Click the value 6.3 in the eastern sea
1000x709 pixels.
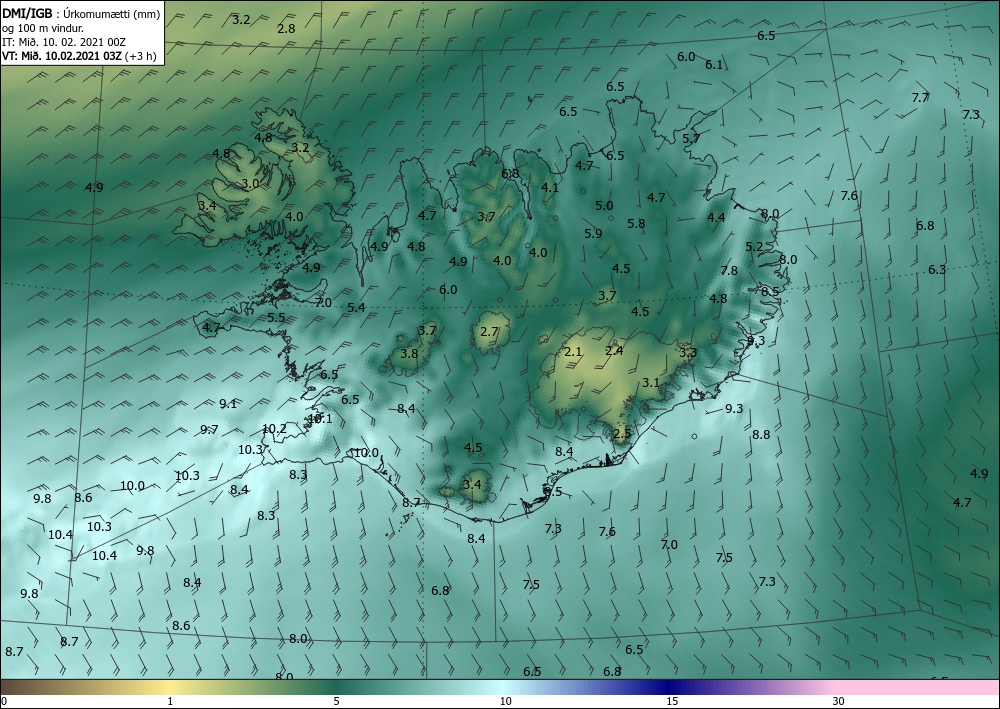click(937, 270)
